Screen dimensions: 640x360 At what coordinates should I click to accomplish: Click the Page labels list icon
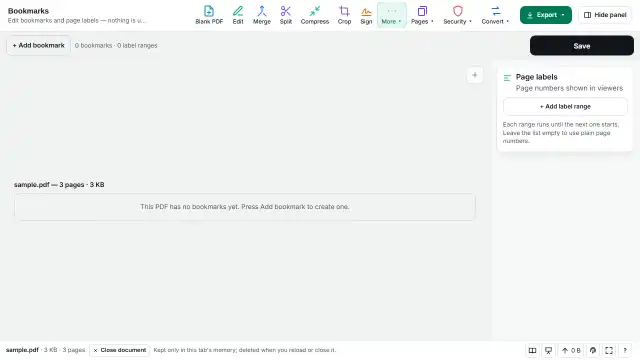pyautogui.click(x=507, y=78)
